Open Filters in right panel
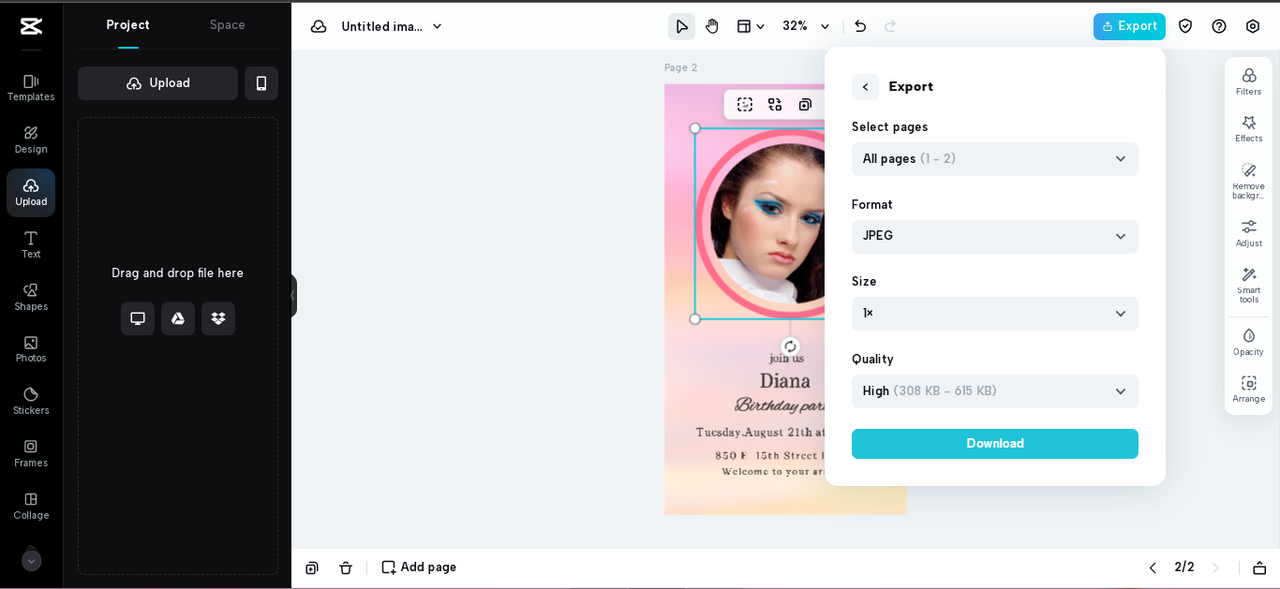1280x589 pixels. tap(1248, 82)
